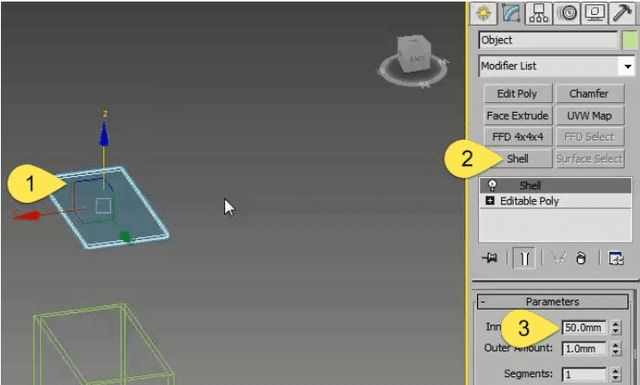The image size is (640, 385).
Task: Open the Modify command panel tab
Action: tap(511, 13)
